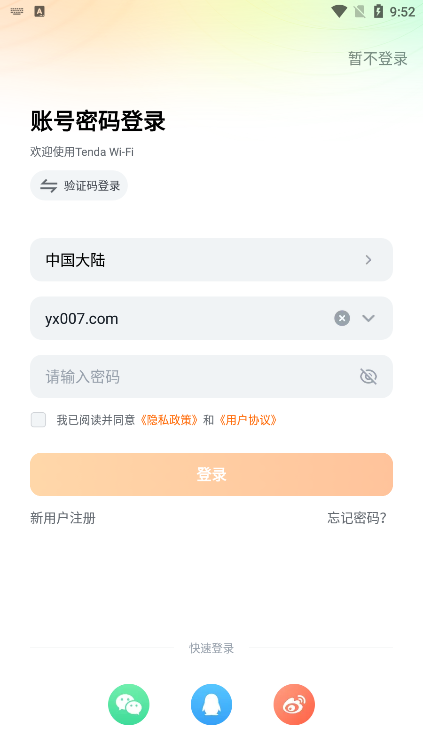This screenshot has width=423, height=753.
Task: Expand the saved accounts dropdown arrow
Action: tap(368, 318)
